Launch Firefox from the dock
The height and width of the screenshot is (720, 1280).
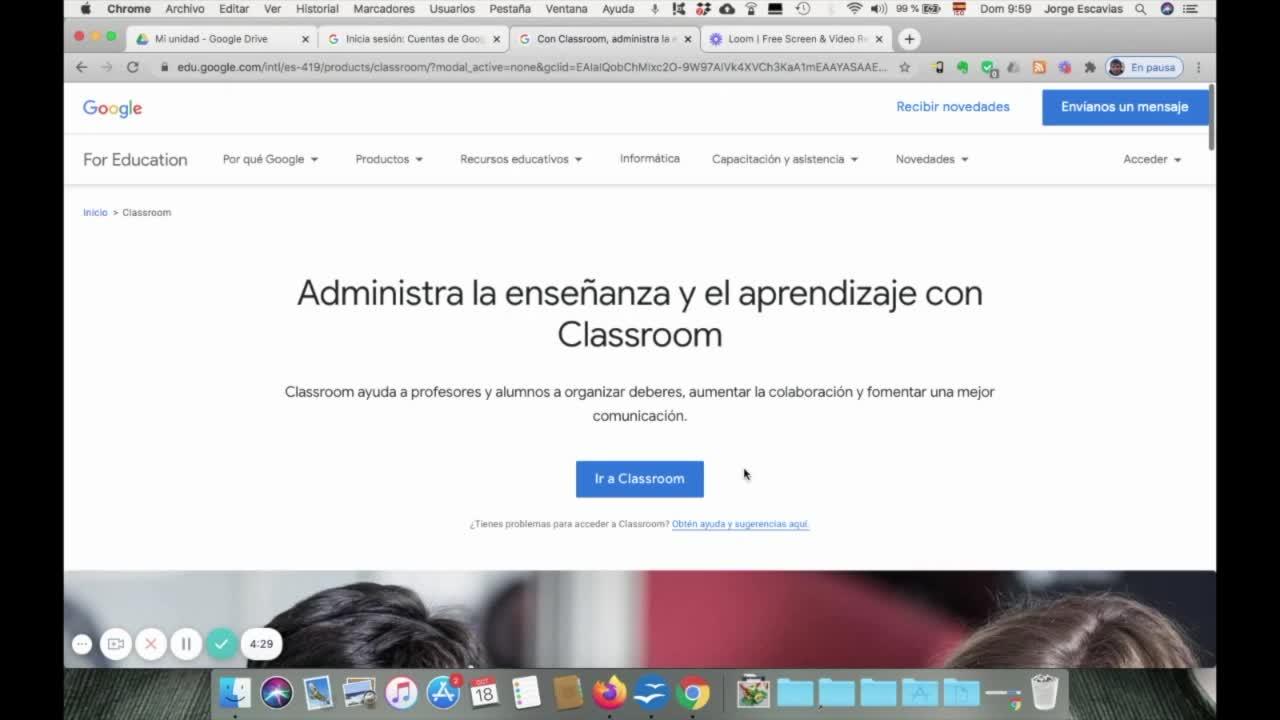(609, 692)
